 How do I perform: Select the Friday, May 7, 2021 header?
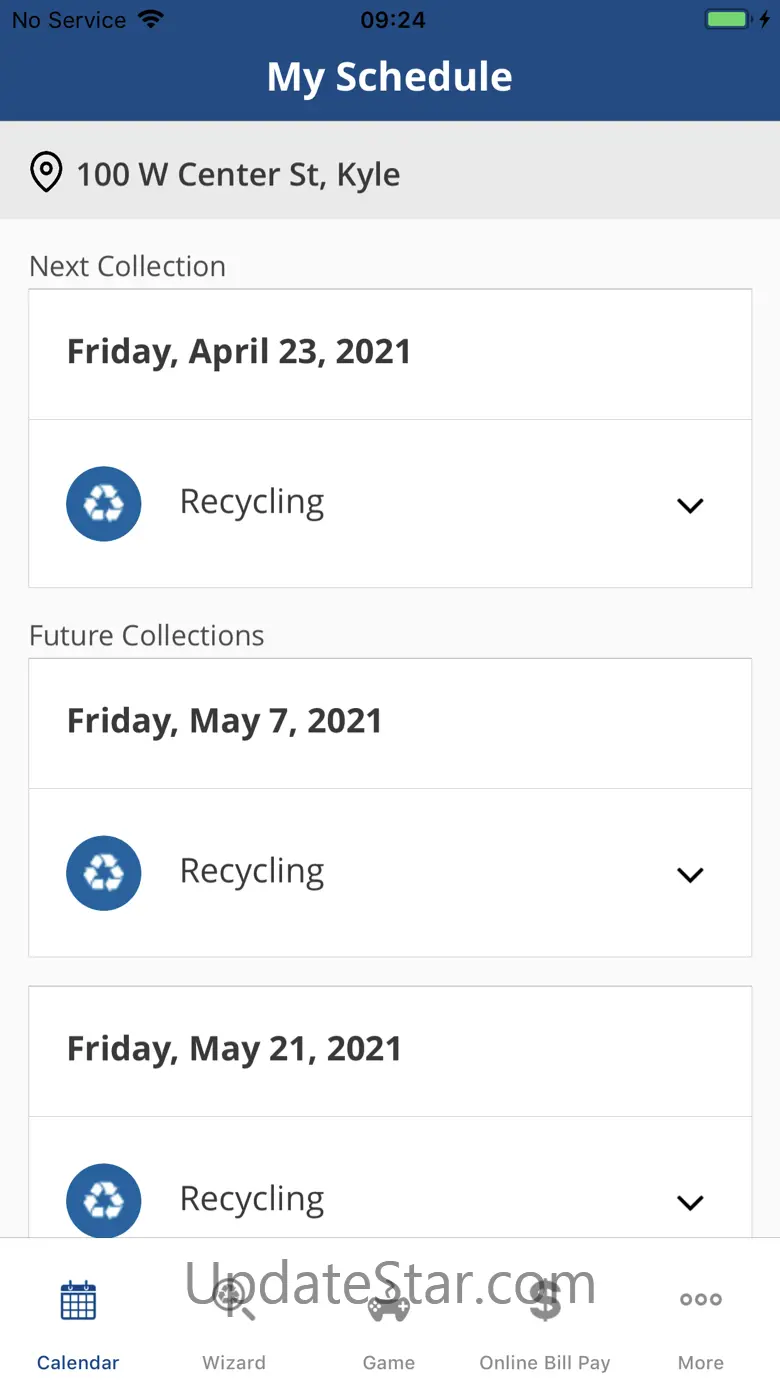(x=225, y=721)
